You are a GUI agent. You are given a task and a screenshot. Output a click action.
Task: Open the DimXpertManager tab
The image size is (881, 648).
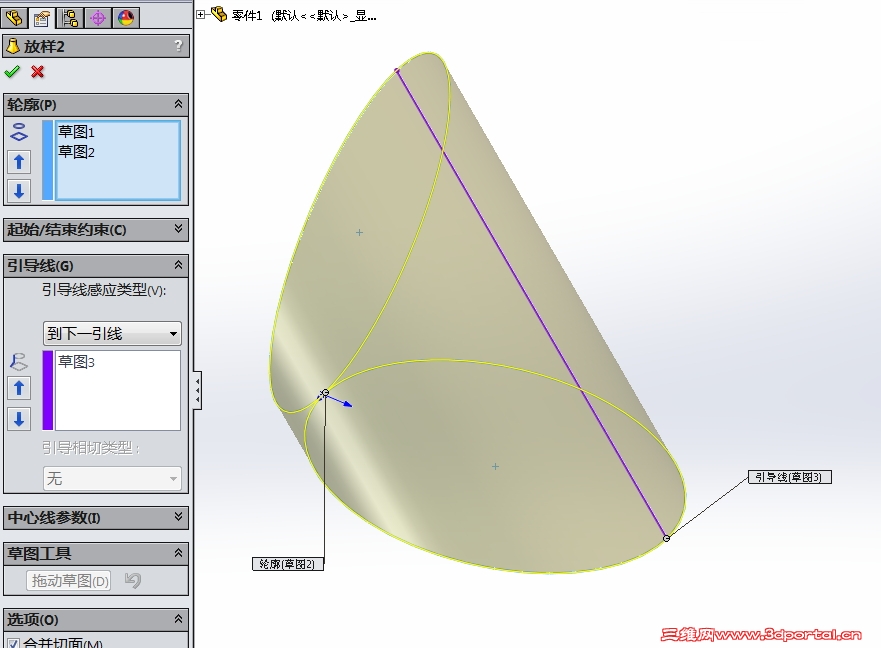(x=98, y=18)
